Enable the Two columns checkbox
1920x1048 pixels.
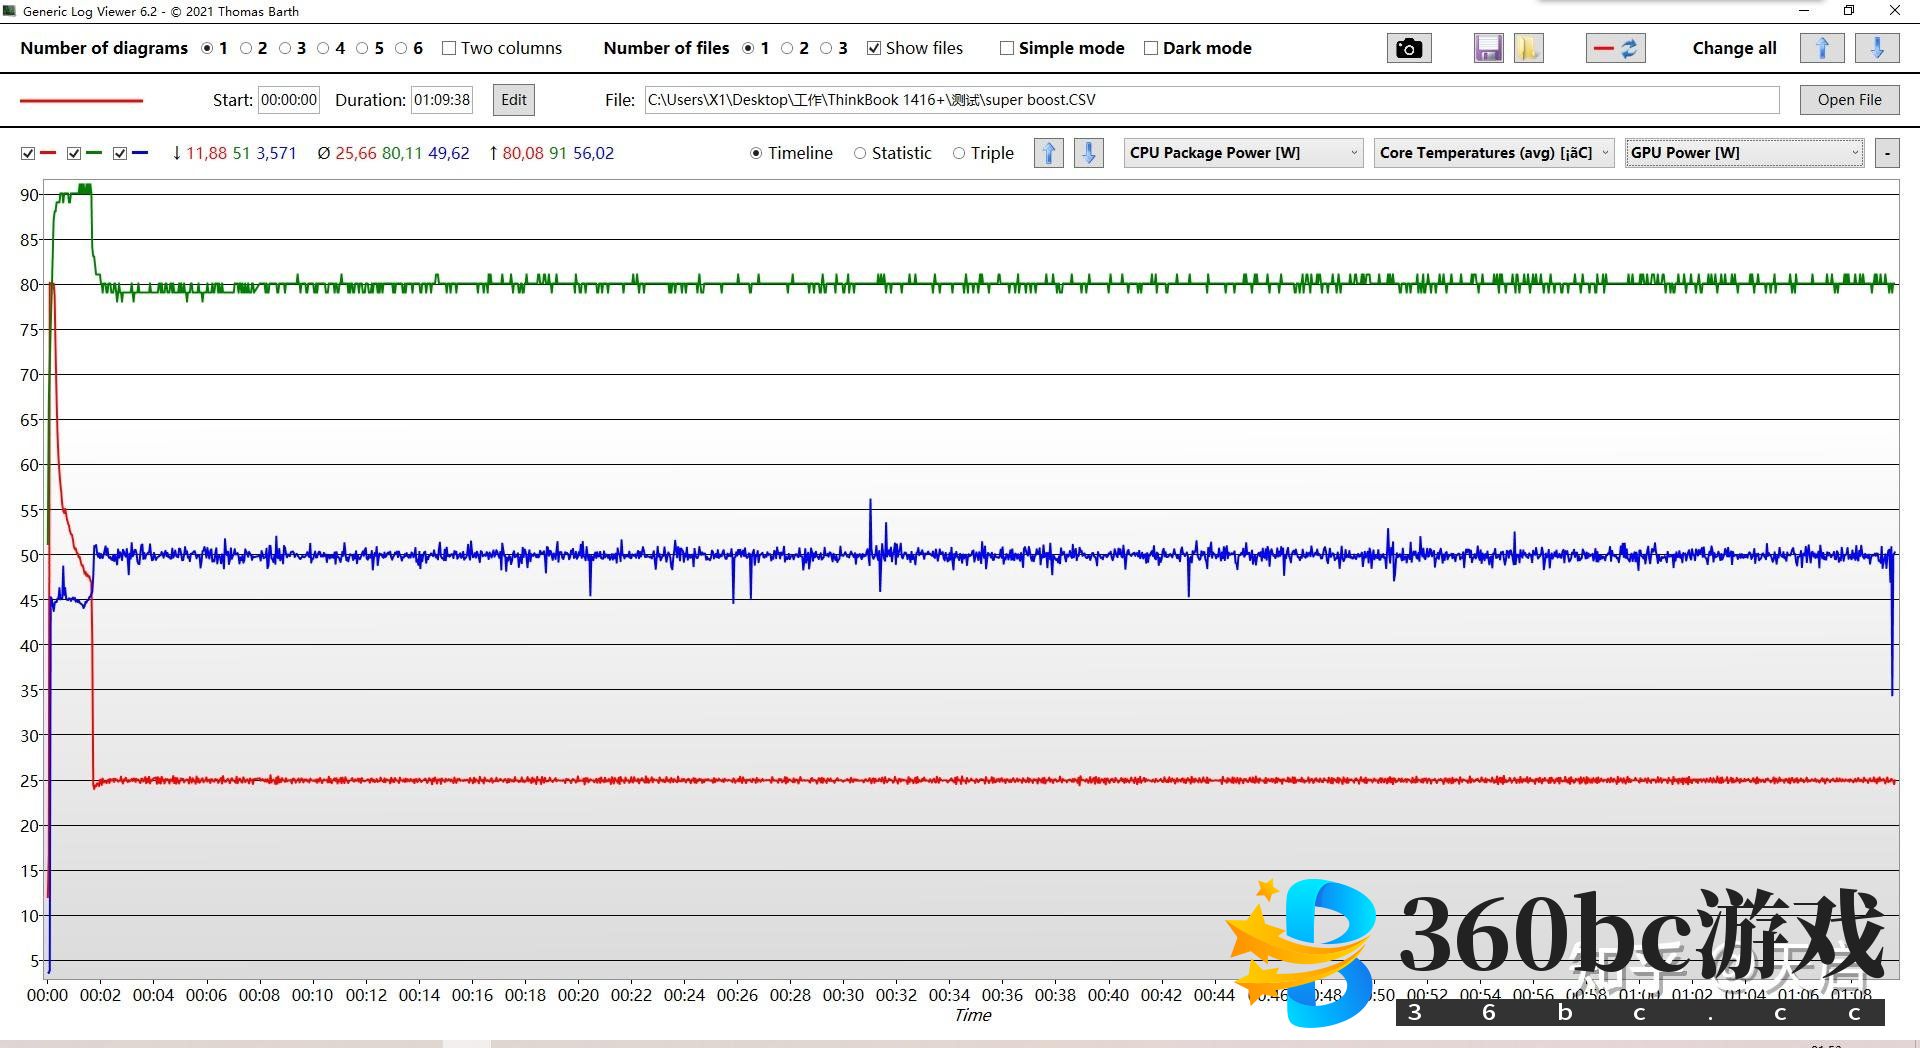449,48
